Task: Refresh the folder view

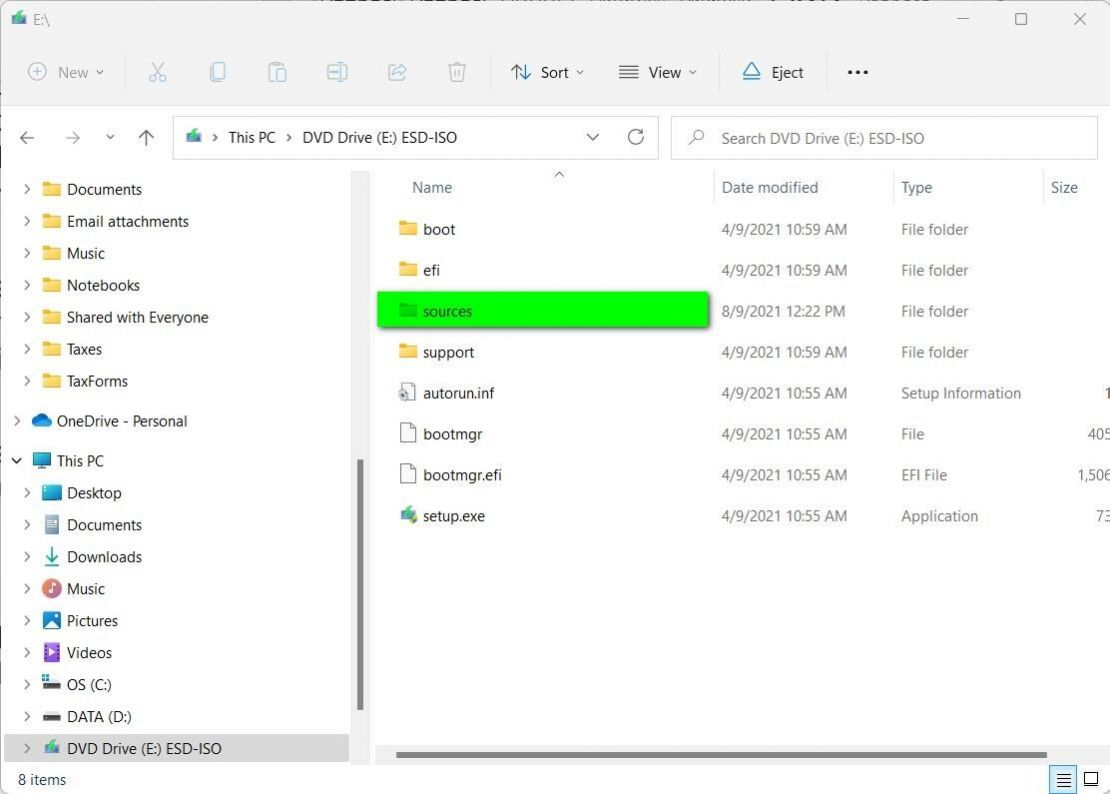Action: (636, 137)
